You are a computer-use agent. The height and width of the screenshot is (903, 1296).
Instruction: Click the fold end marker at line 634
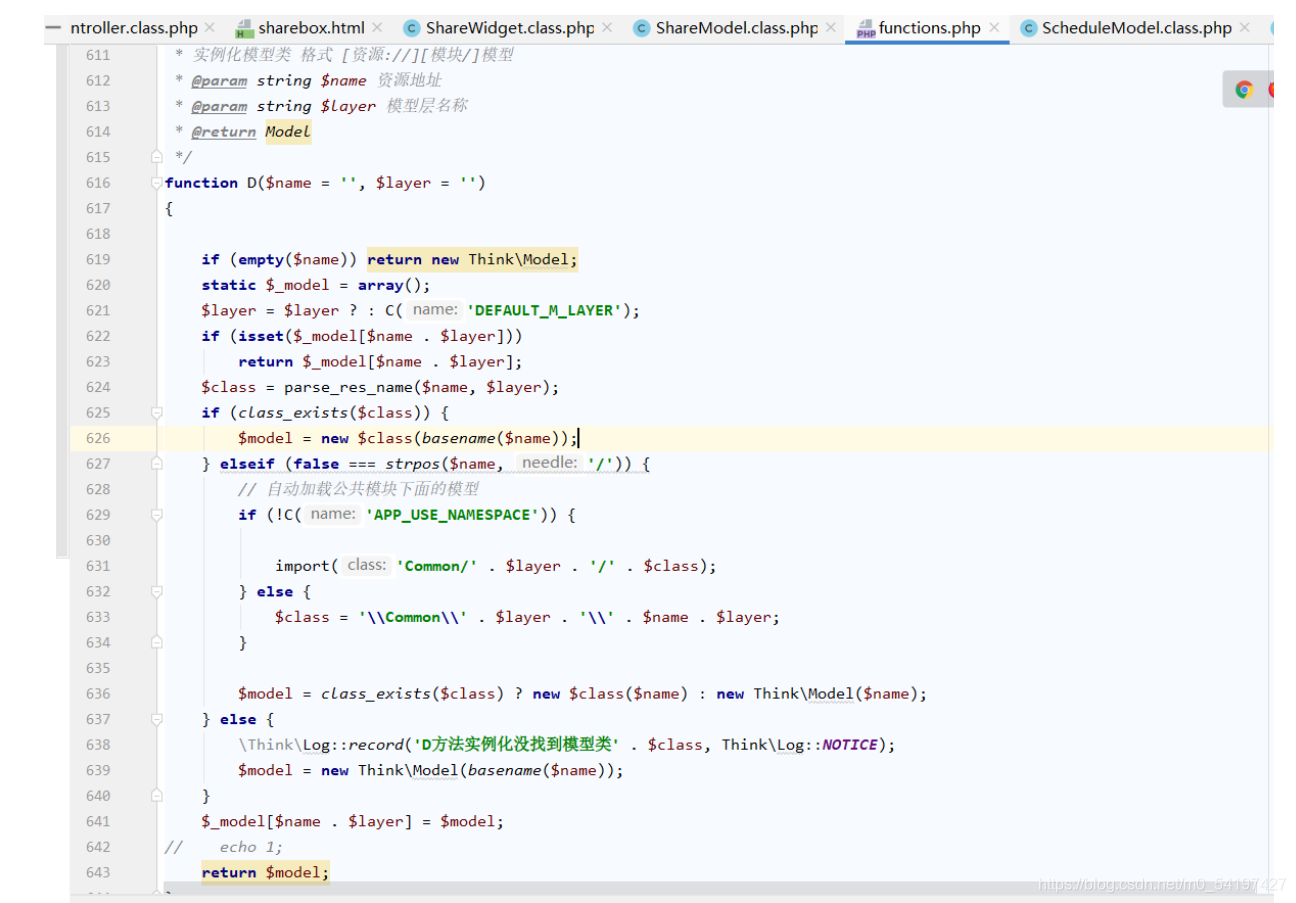click(156, 643)
